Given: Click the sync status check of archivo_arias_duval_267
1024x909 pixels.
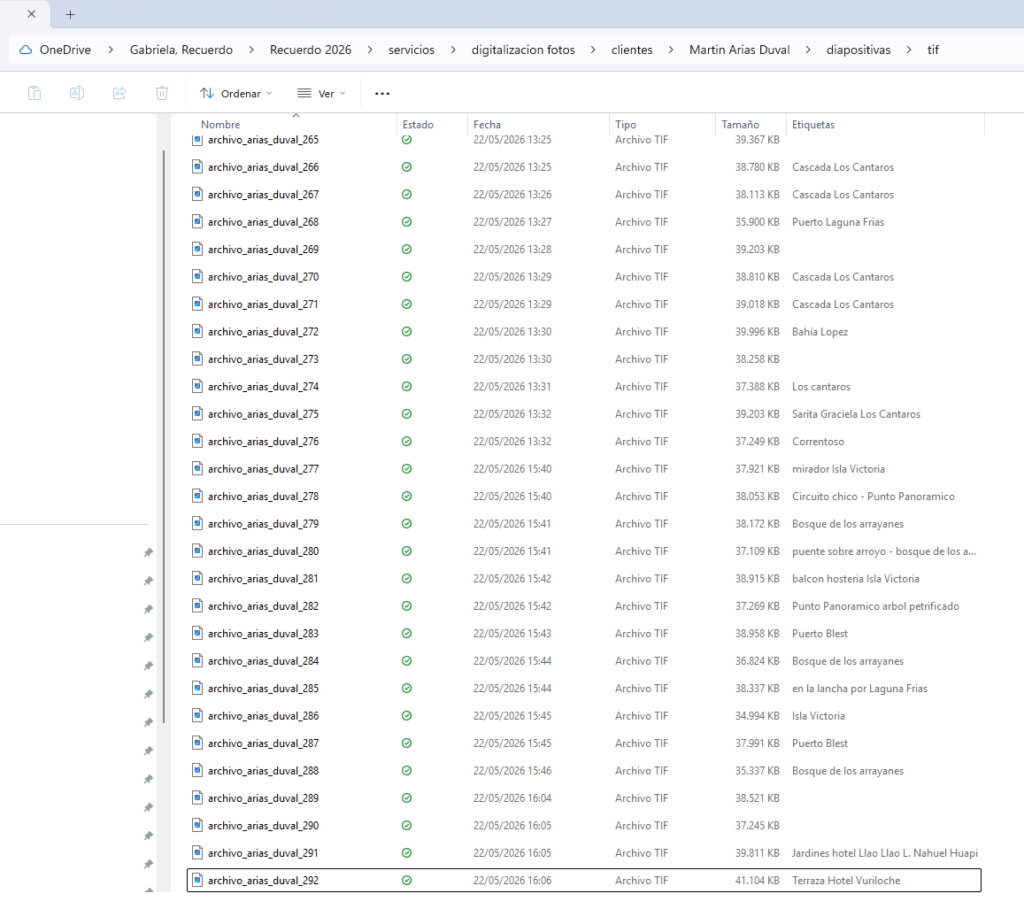Looking at the screenshot, I should click(x=407, y=195).
